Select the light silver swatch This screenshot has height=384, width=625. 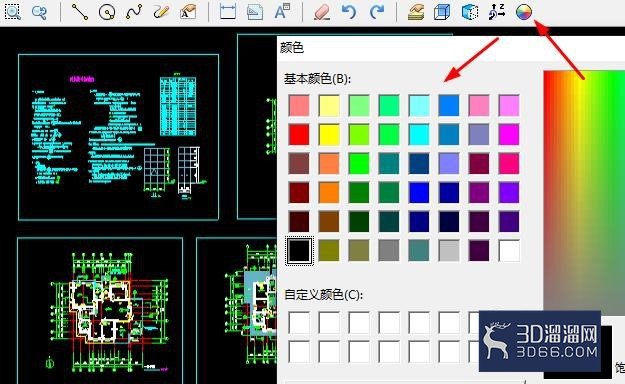[449, 251]
